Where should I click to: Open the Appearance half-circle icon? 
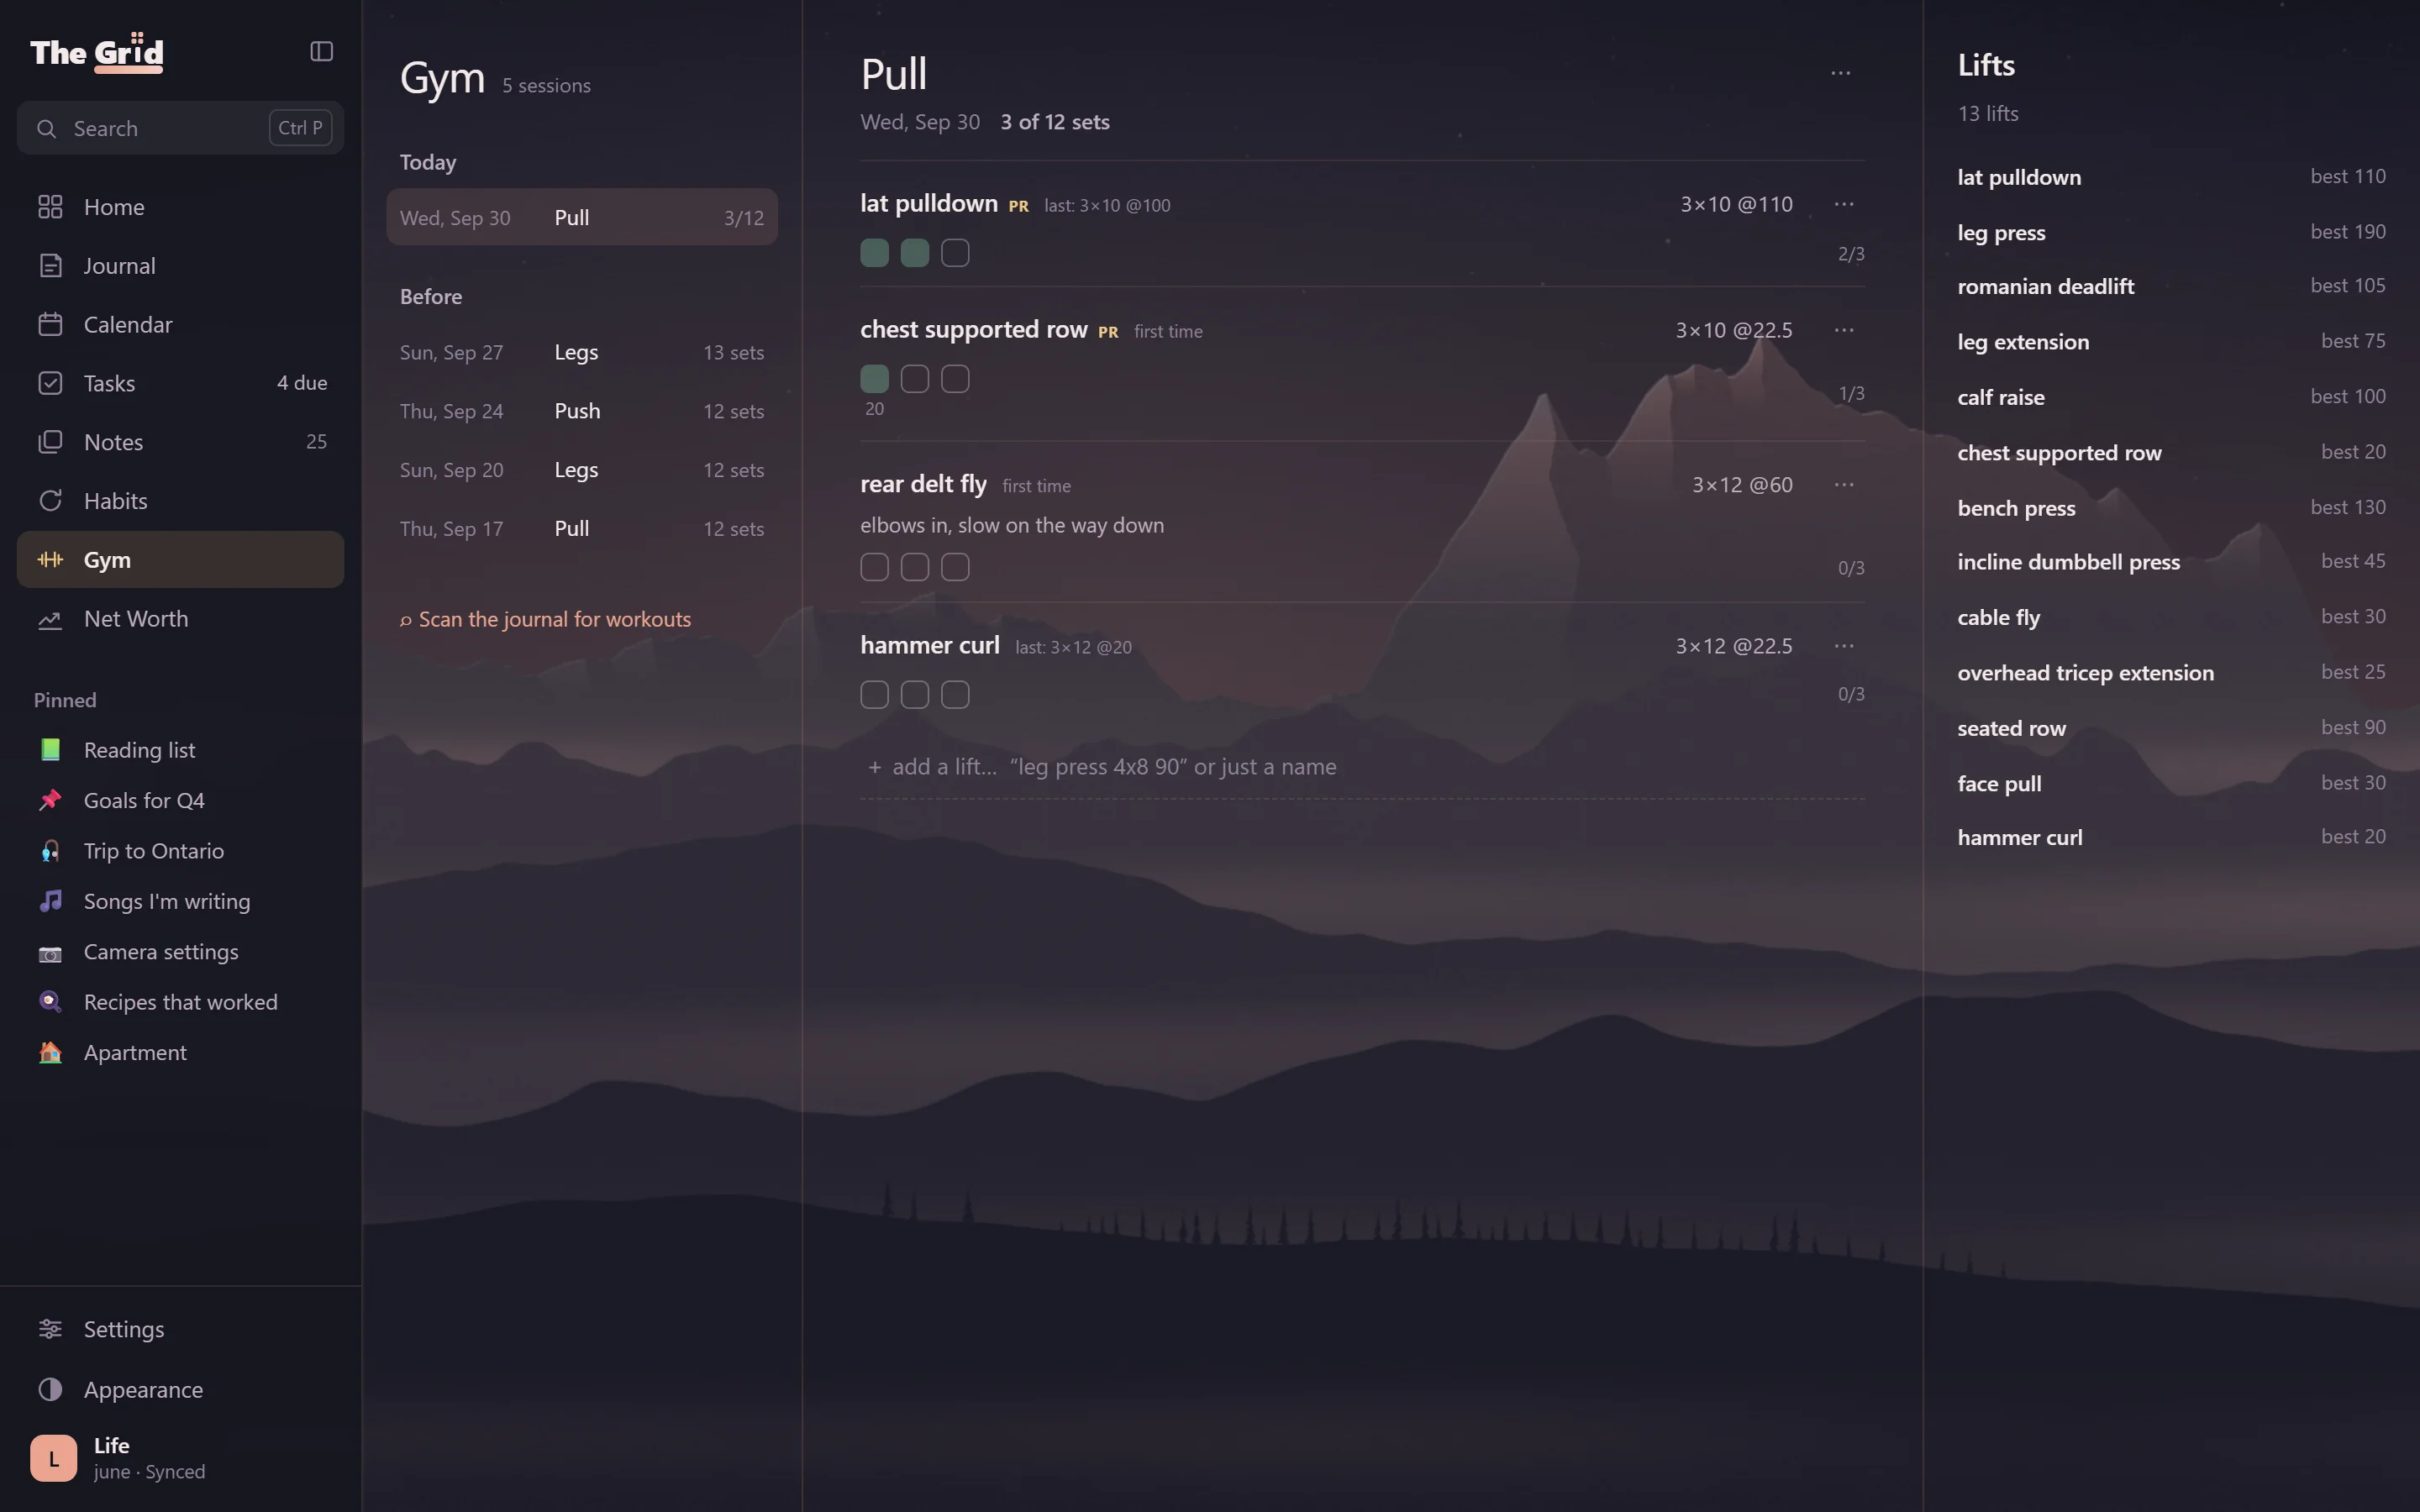point(50,1390)
